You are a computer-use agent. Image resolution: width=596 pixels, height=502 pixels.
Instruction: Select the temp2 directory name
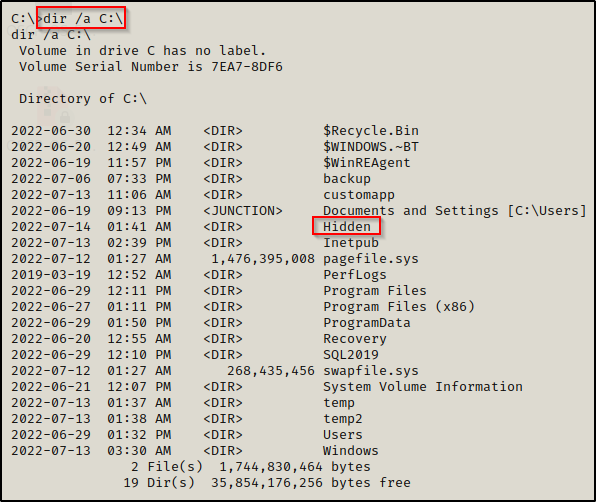(x=343, y=418)
